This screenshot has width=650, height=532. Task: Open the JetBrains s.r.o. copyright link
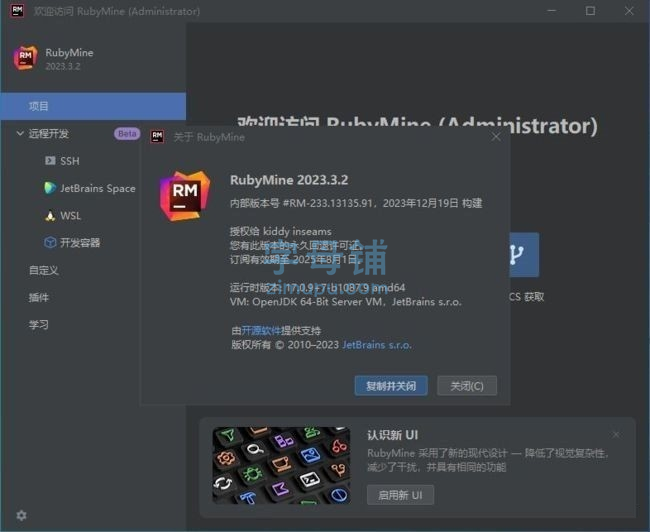(x=377, y=345)
